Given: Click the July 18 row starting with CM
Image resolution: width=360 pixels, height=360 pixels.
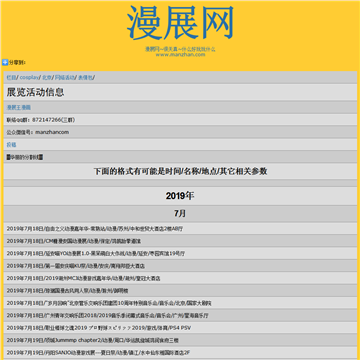Looking at the screenshot, I should 180,241.
